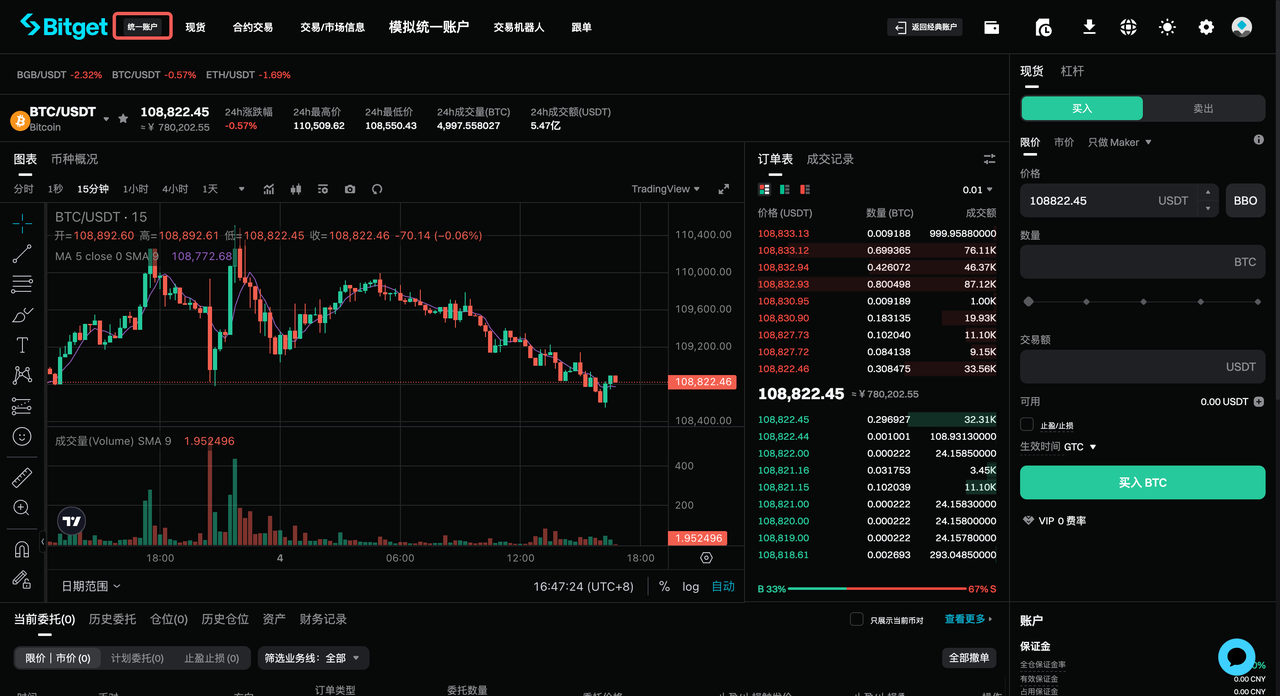Show both bids and asks order book view
The height and width of the screenshot is (696, 1280).
tap(765, 189)
